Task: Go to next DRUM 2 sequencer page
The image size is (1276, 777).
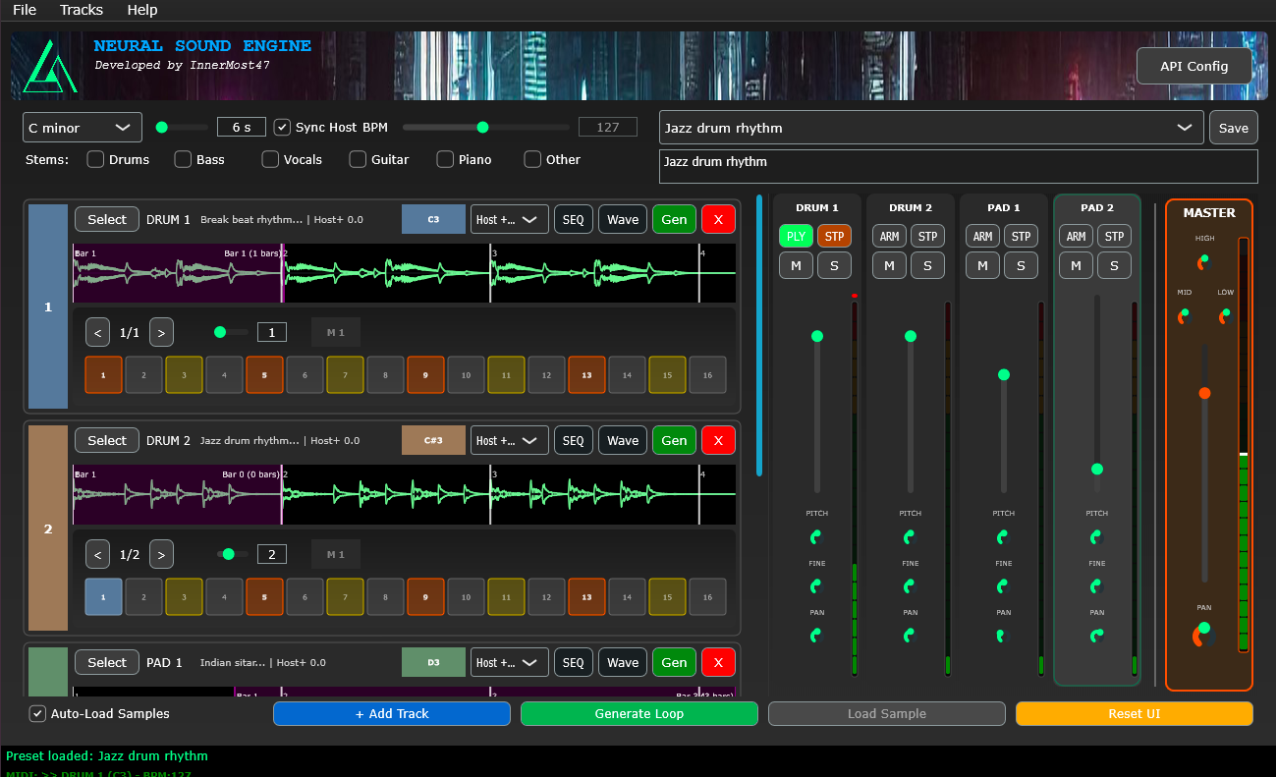Action: pyautogui.click(x=161, y=554)
